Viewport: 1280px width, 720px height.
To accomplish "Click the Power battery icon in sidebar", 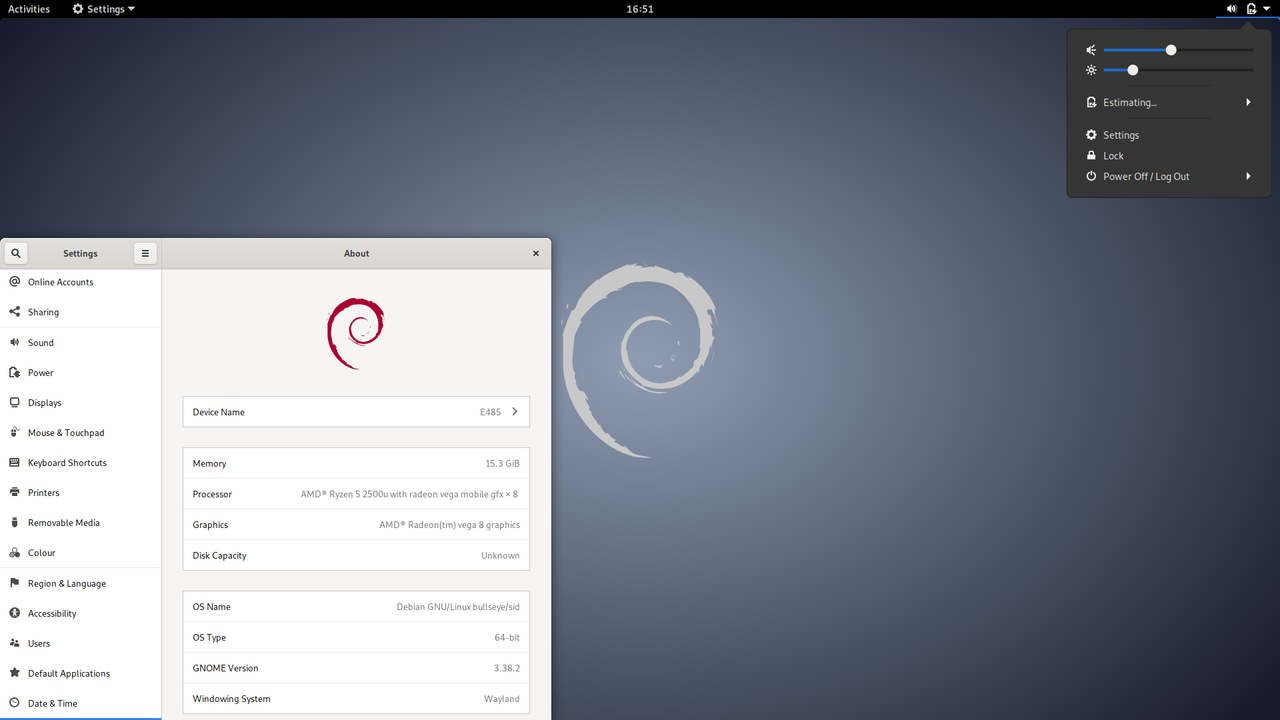I will pyautogui.click(x=14, y=372).
